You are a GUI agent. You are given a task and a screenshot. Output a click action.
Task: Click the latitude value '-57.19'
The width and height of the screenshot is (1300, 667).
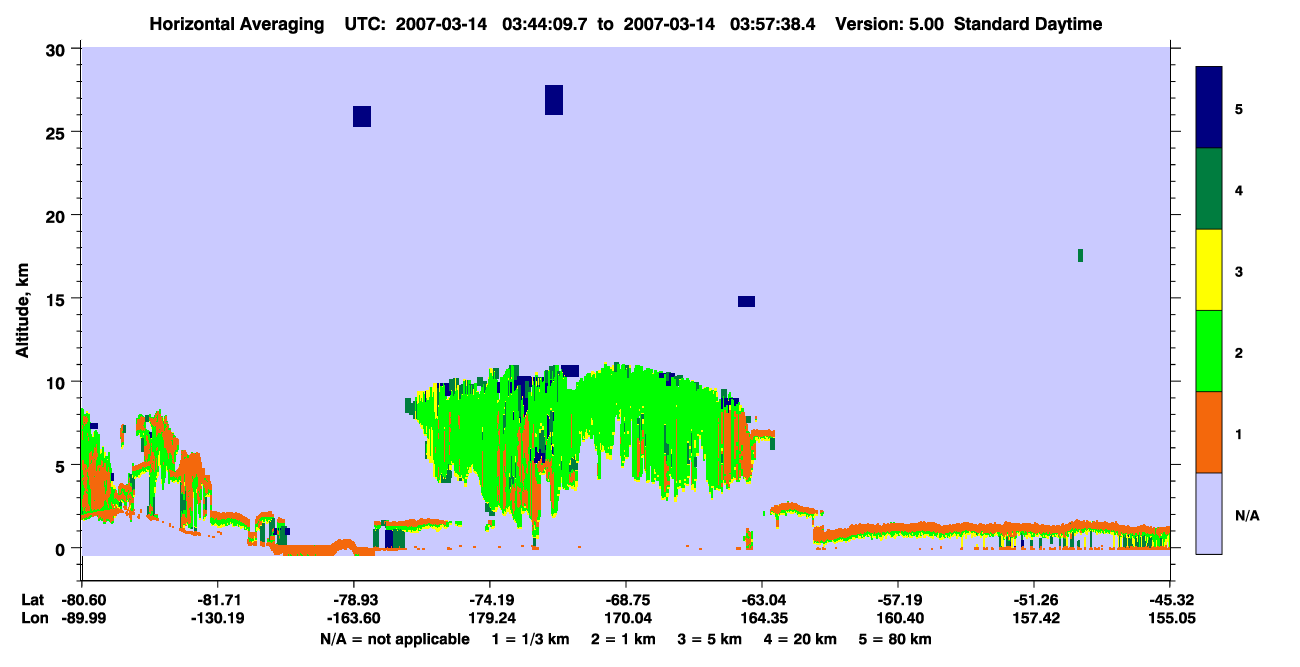[x=898, y=600]
